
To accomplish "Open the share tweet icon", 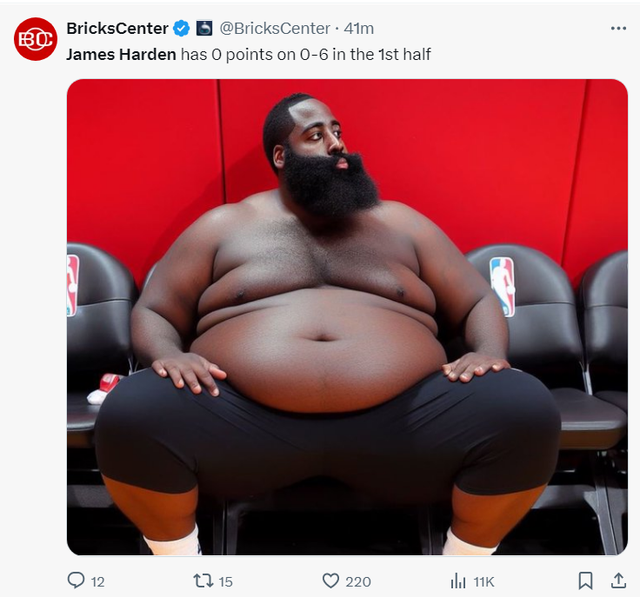I will (x=618, y=580).
